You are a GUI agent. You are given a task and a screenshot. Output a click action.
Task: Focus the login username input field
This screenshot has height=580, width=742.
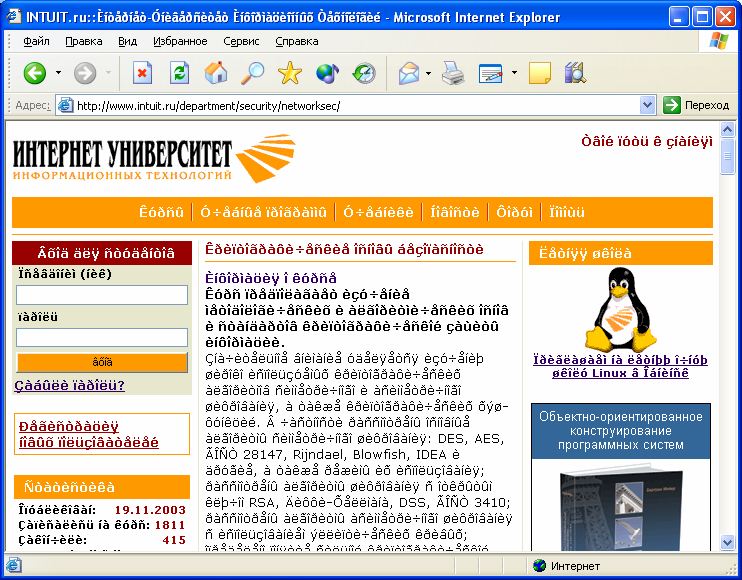102,295
